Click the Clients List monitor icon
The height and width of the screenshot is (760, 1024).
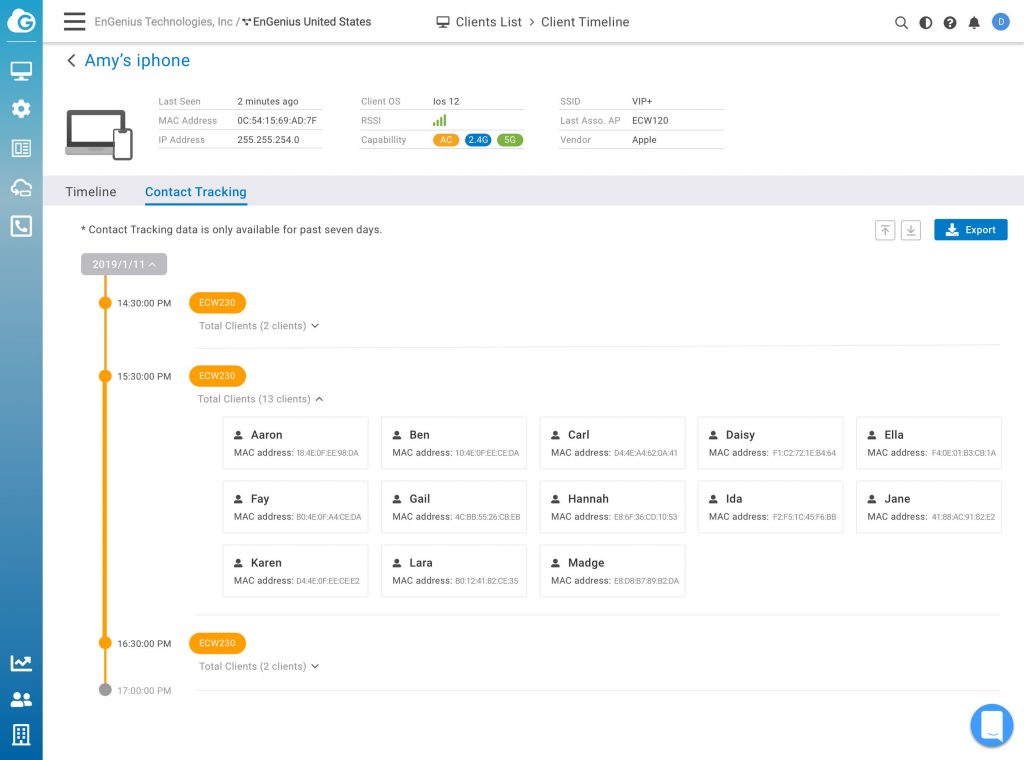(443, 22)
